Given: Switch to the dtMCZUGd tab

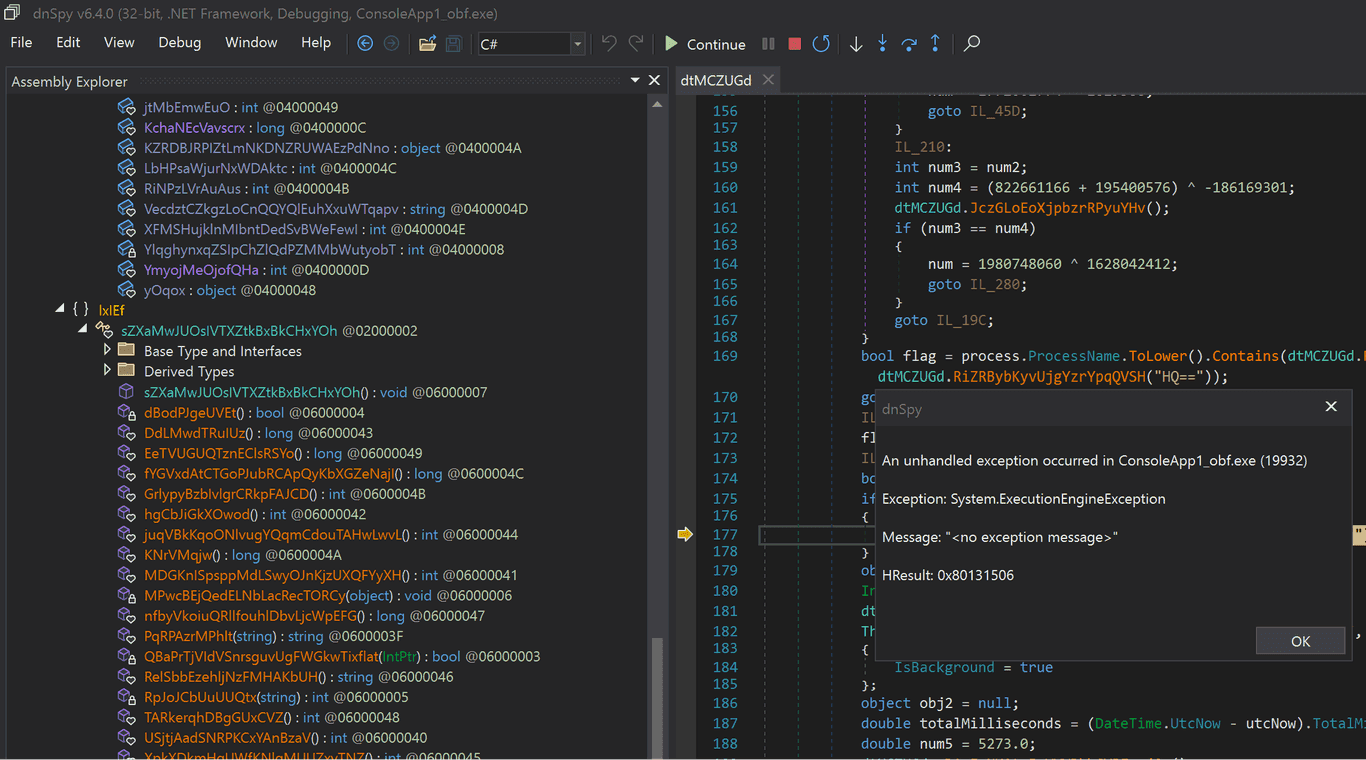Looking at the screenshot, I should pyautogui.click(x=715, y=81).
